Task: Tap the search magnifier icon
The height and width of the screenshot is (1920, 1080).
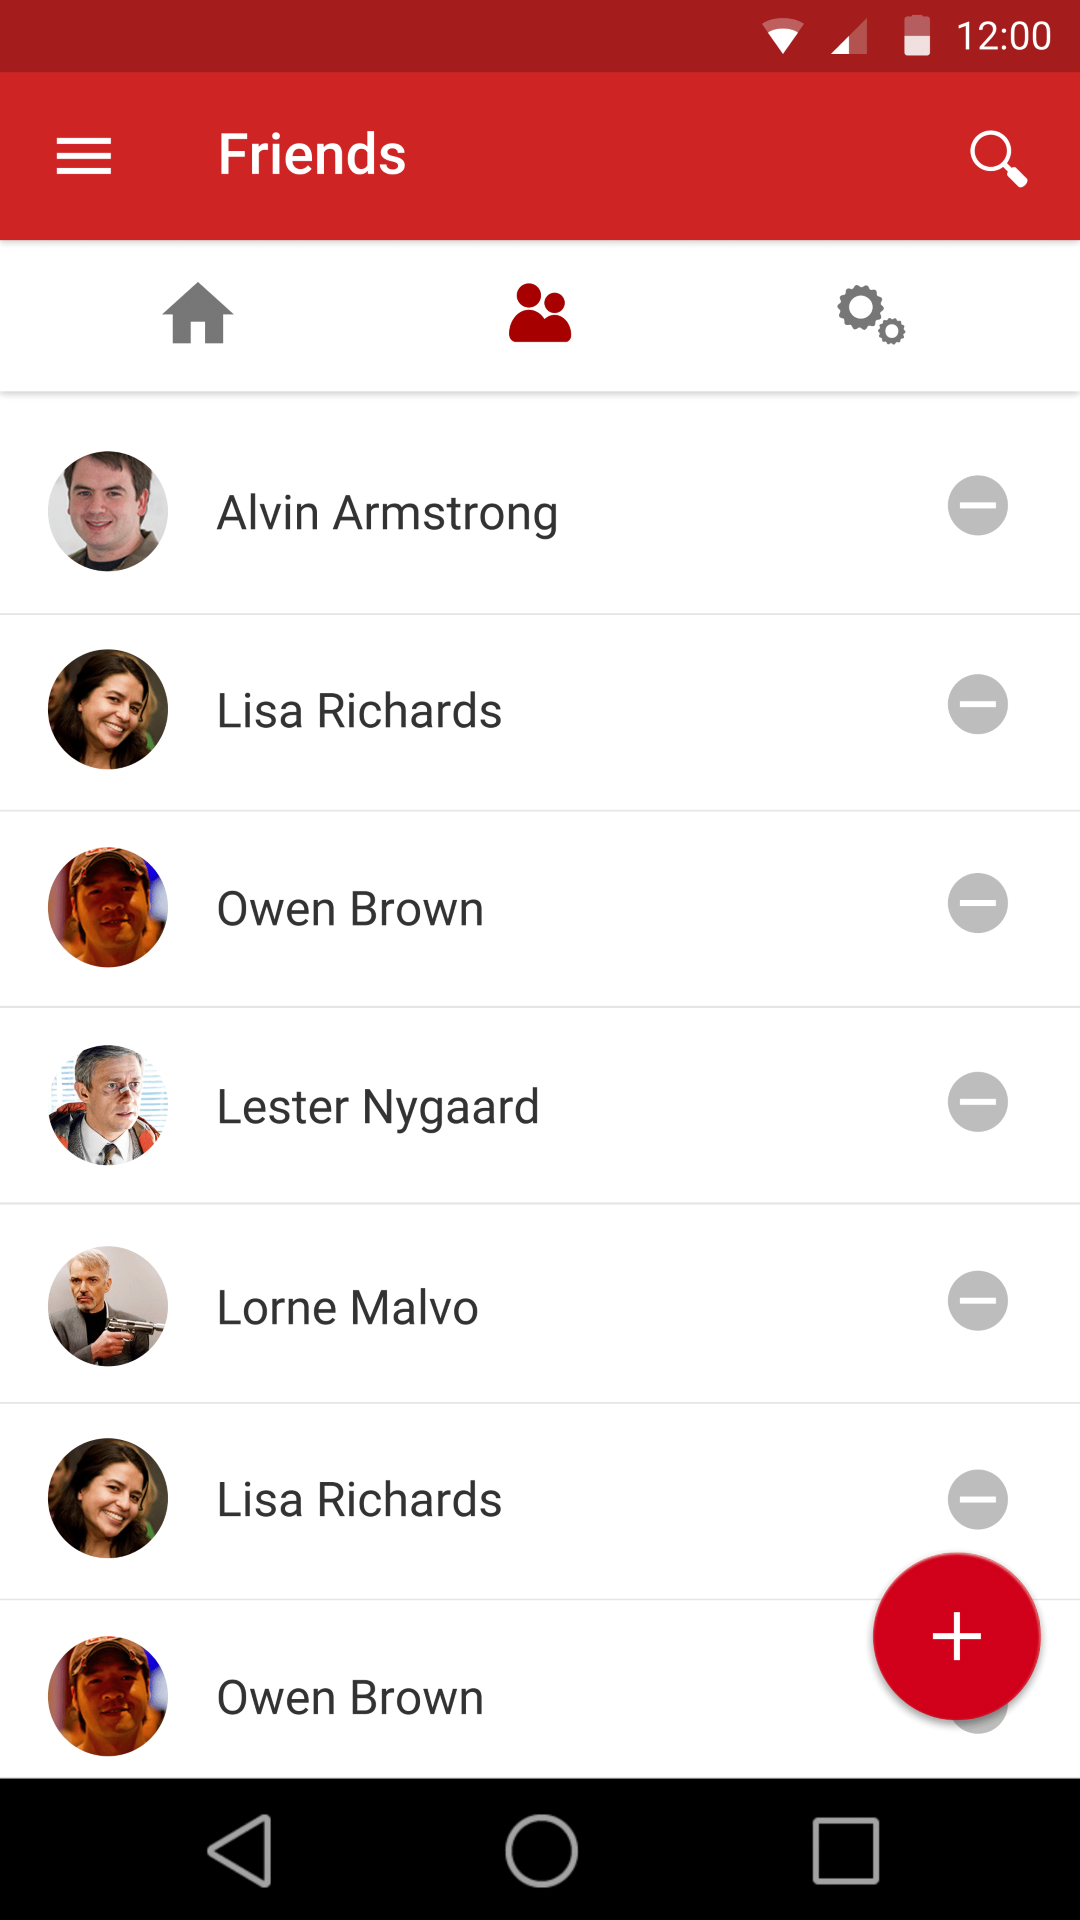Action: coord(998,158)
